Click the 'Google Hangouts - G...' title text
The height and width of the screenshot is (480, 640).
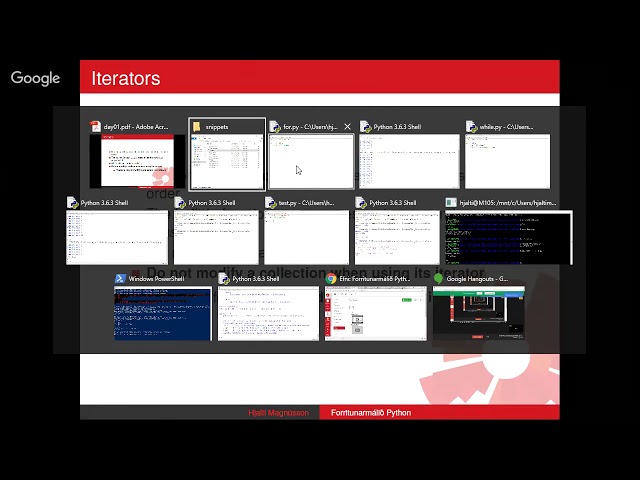click(x=477, y=279)
